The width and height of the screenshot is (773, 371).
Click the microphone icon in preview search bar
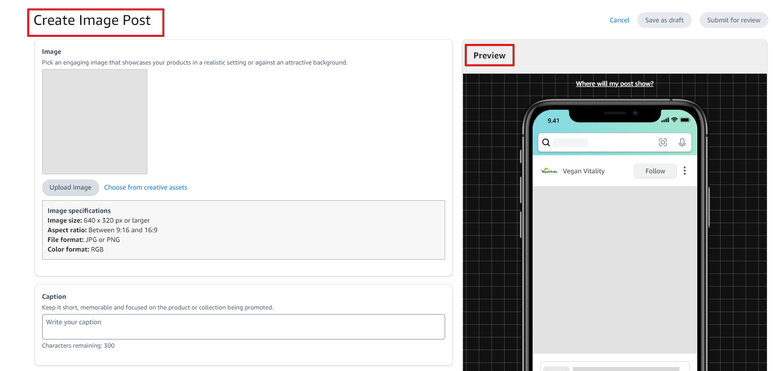click(682, 142)
